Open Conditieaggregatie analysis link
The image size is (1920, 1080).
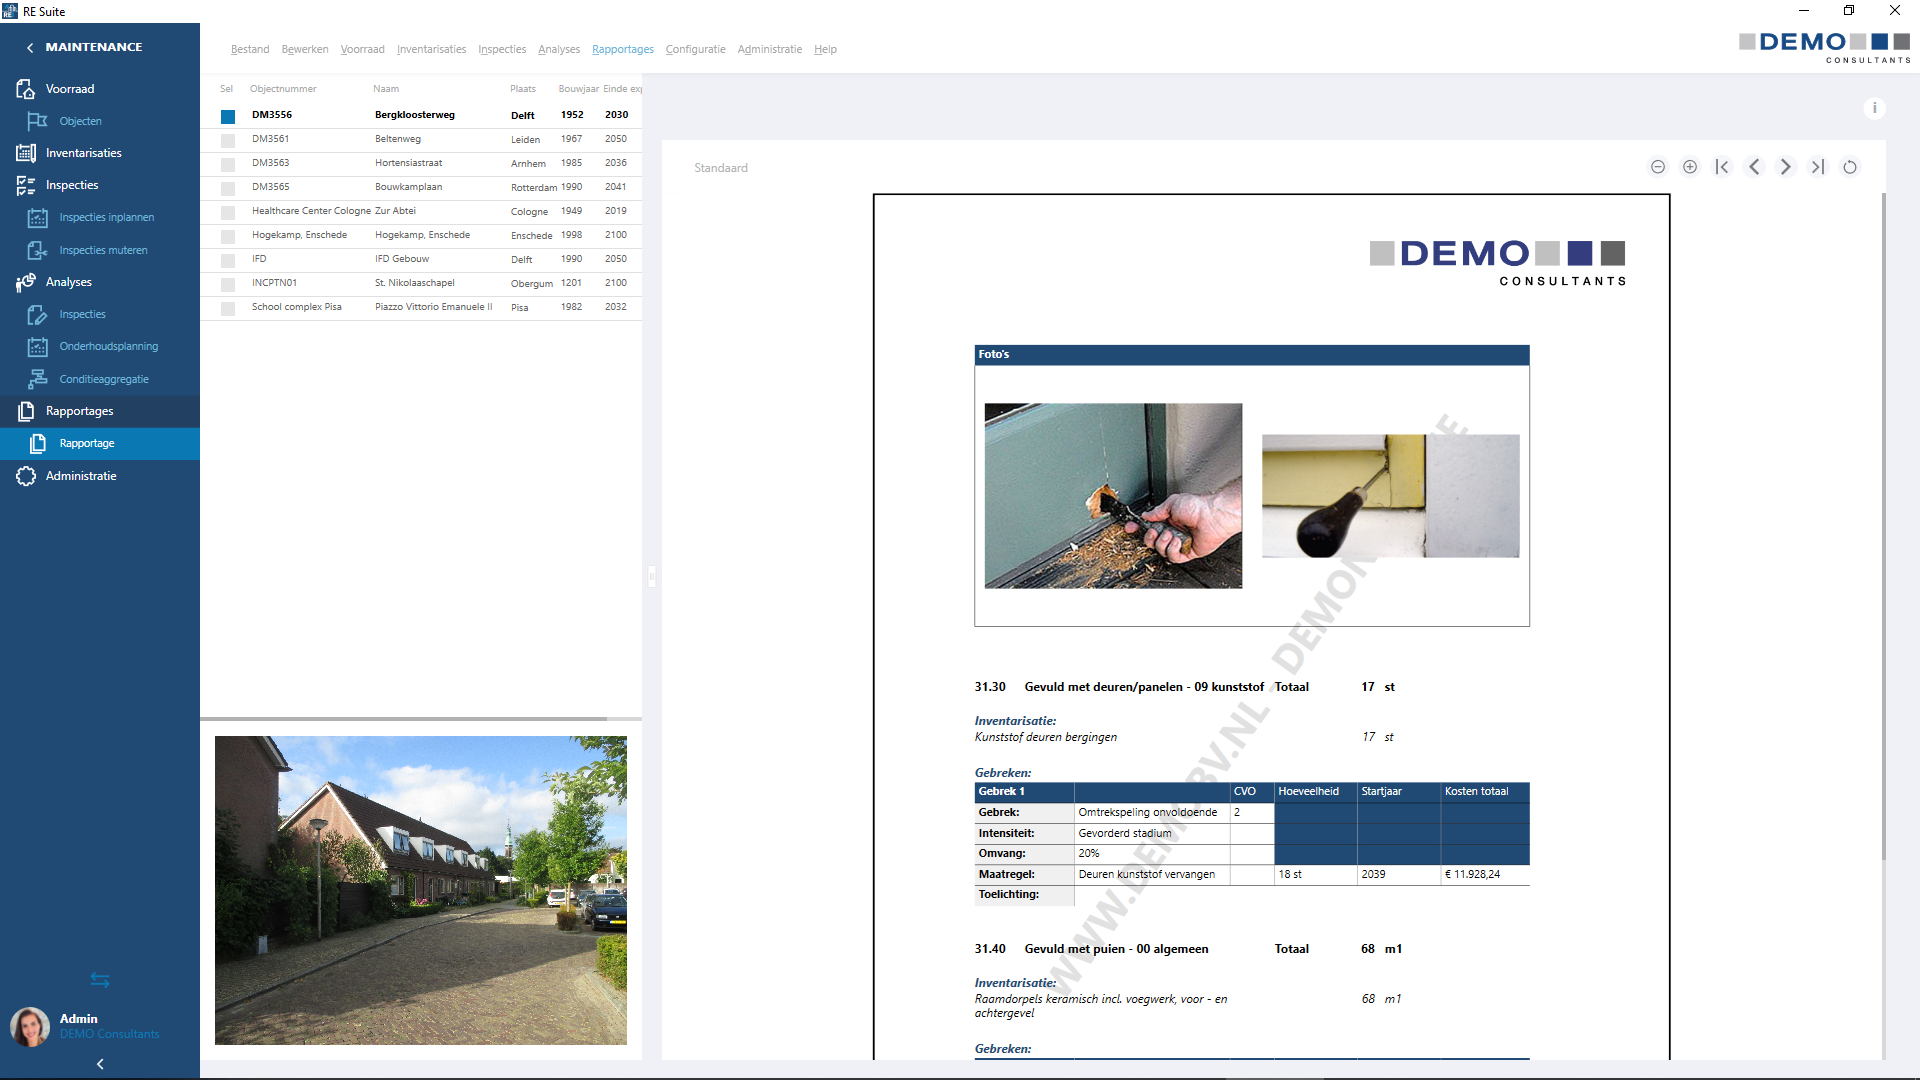coord(104,379)
